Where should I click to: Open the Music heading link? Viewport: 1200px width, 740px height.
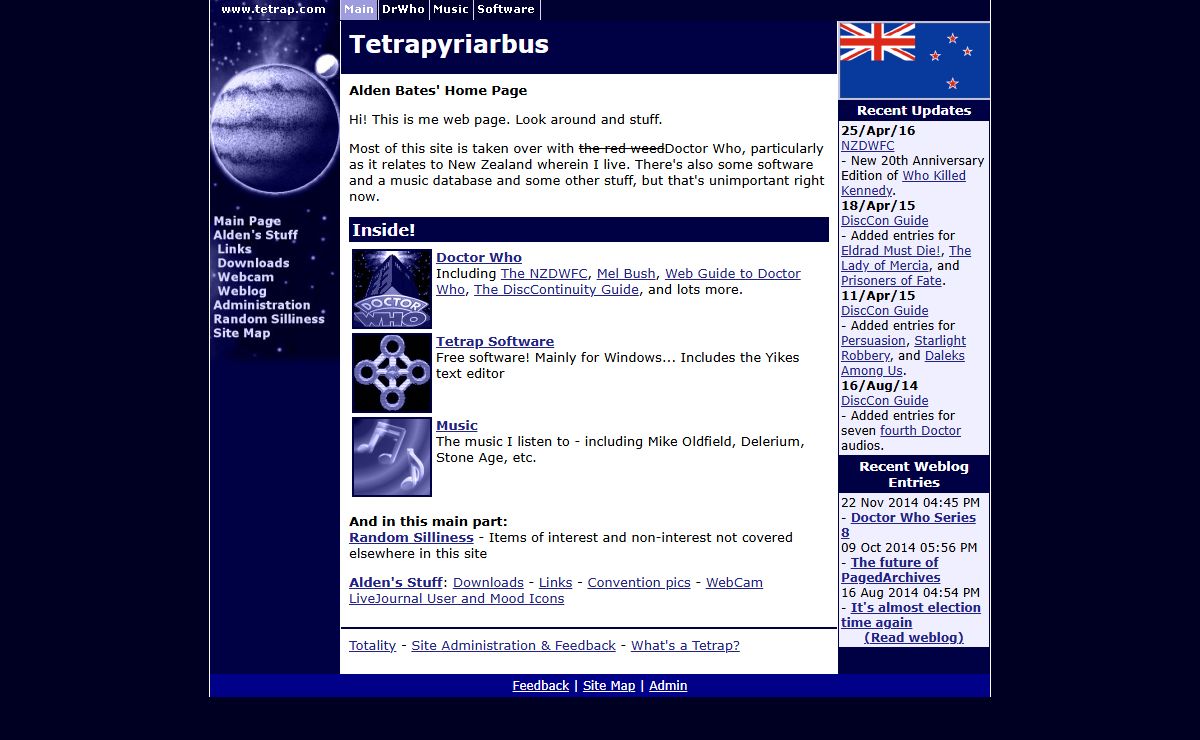[x=457, y=425]
